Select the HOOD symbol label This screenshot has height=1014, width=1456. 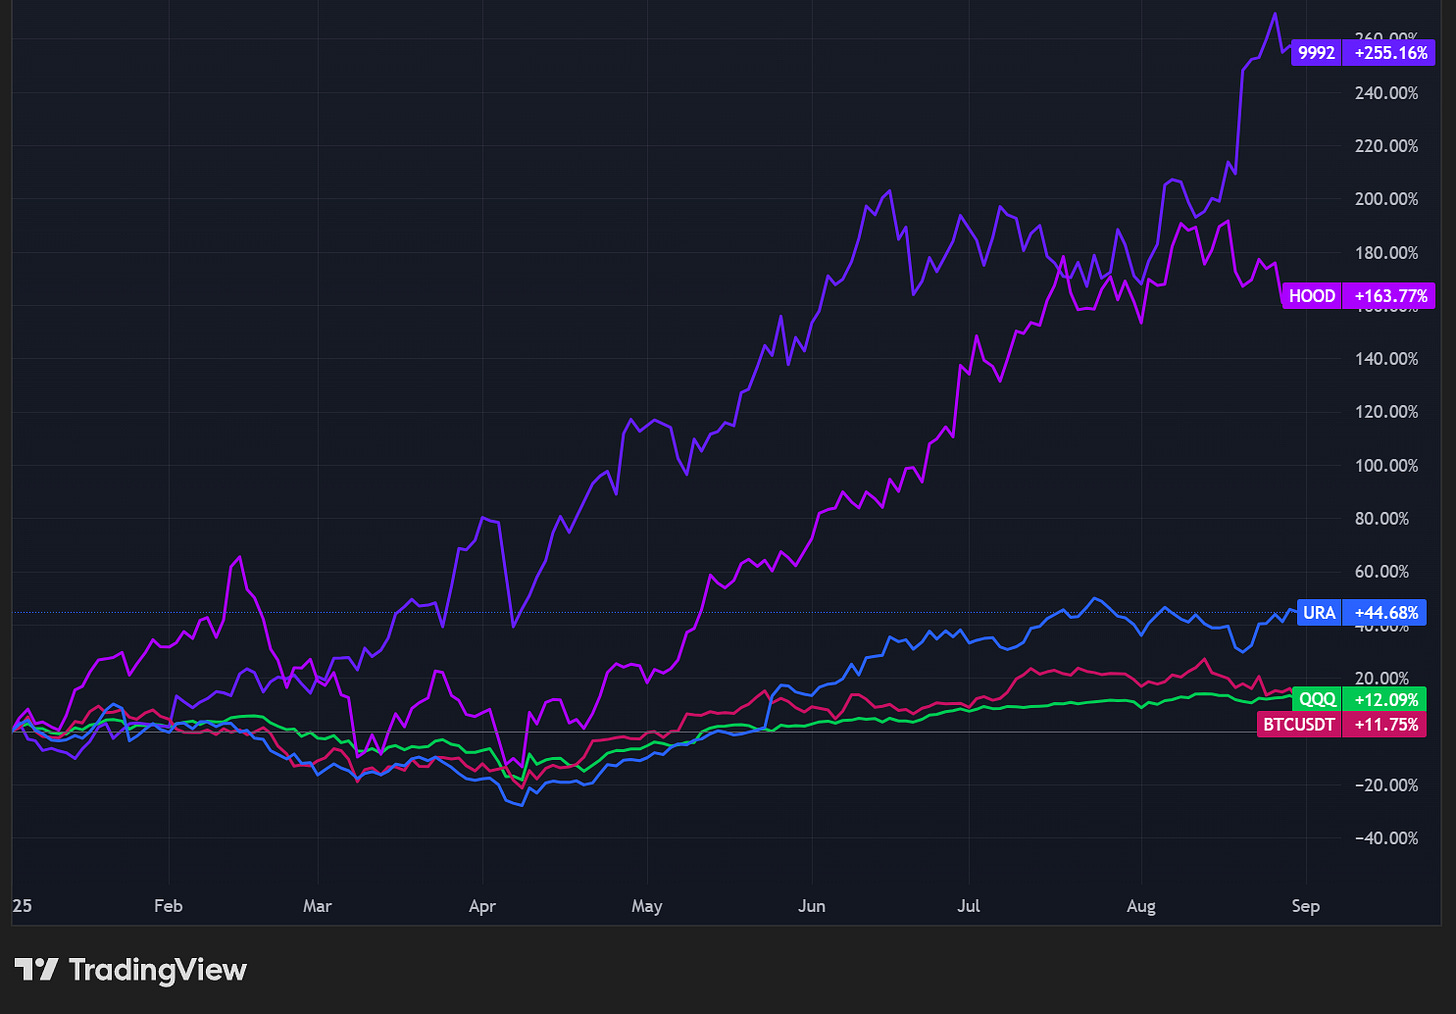pyautogui.click(x=1311, y=296)
